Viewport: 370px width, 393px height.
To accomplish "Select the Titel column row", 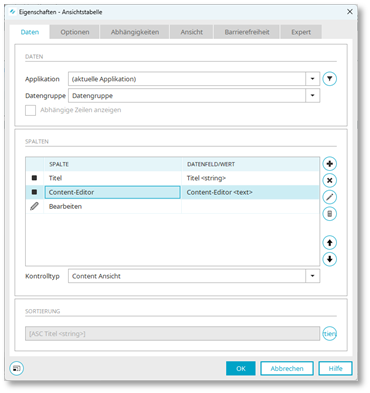I will coord(172,178).
